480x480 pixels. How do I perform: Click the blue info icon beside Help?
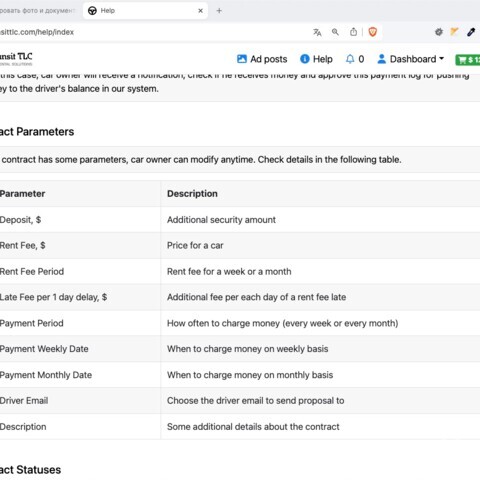[305, 59]
